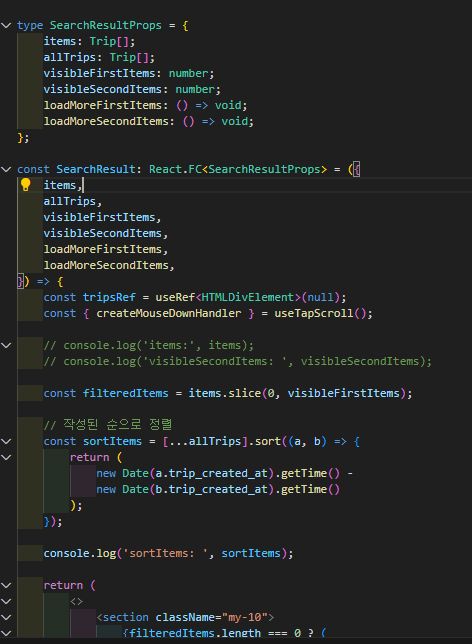Click 'loadMoreFirstItems: () => void;' line

(x=145, y=106)
